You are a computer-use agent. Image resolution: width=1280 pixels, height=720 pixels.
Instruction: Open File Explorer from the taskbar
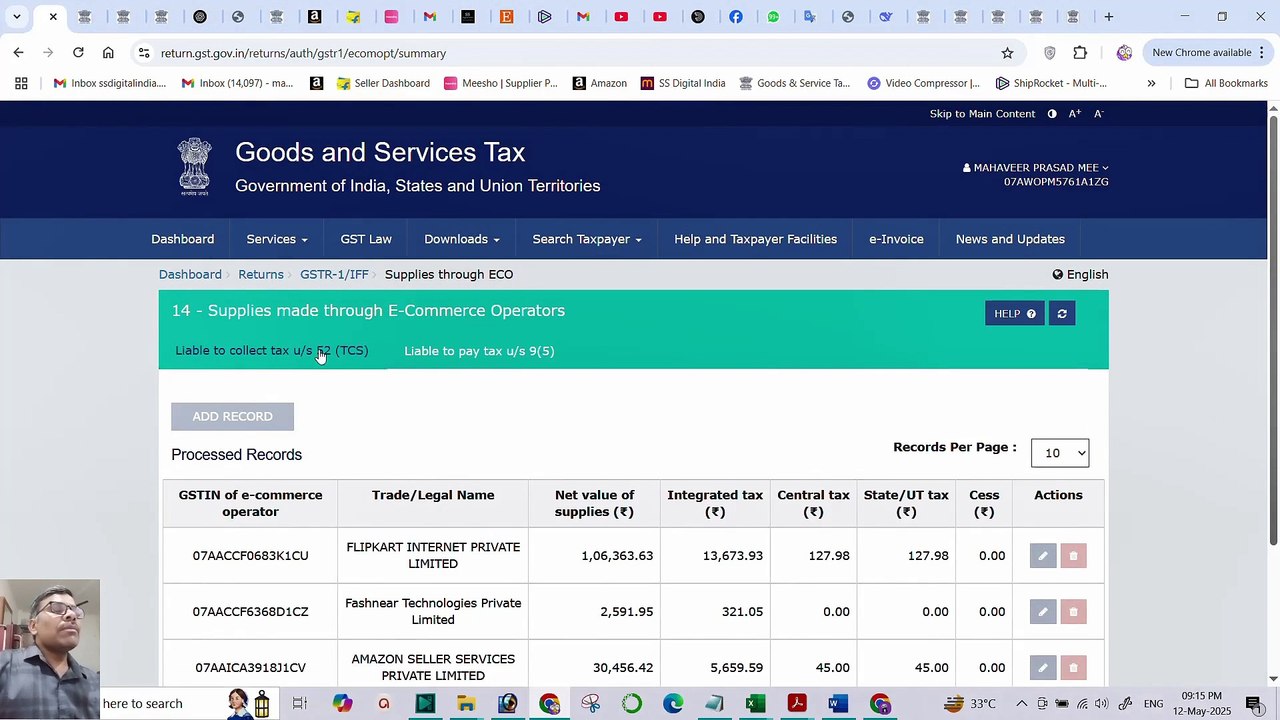tap(466, 704)
